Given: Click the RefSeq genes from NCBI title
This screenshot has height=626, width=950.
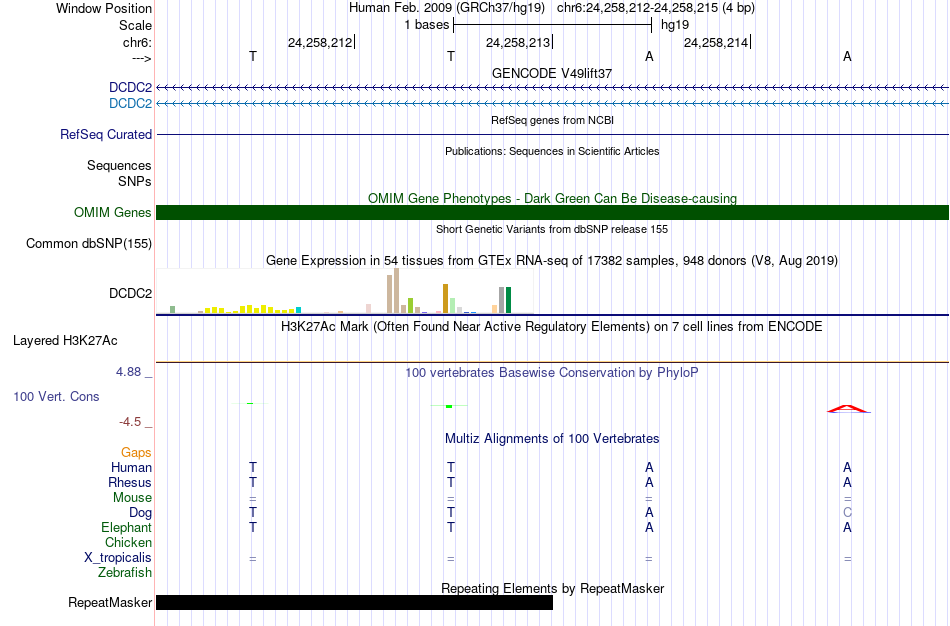Looking at the screenshot, I should [552, 120].
